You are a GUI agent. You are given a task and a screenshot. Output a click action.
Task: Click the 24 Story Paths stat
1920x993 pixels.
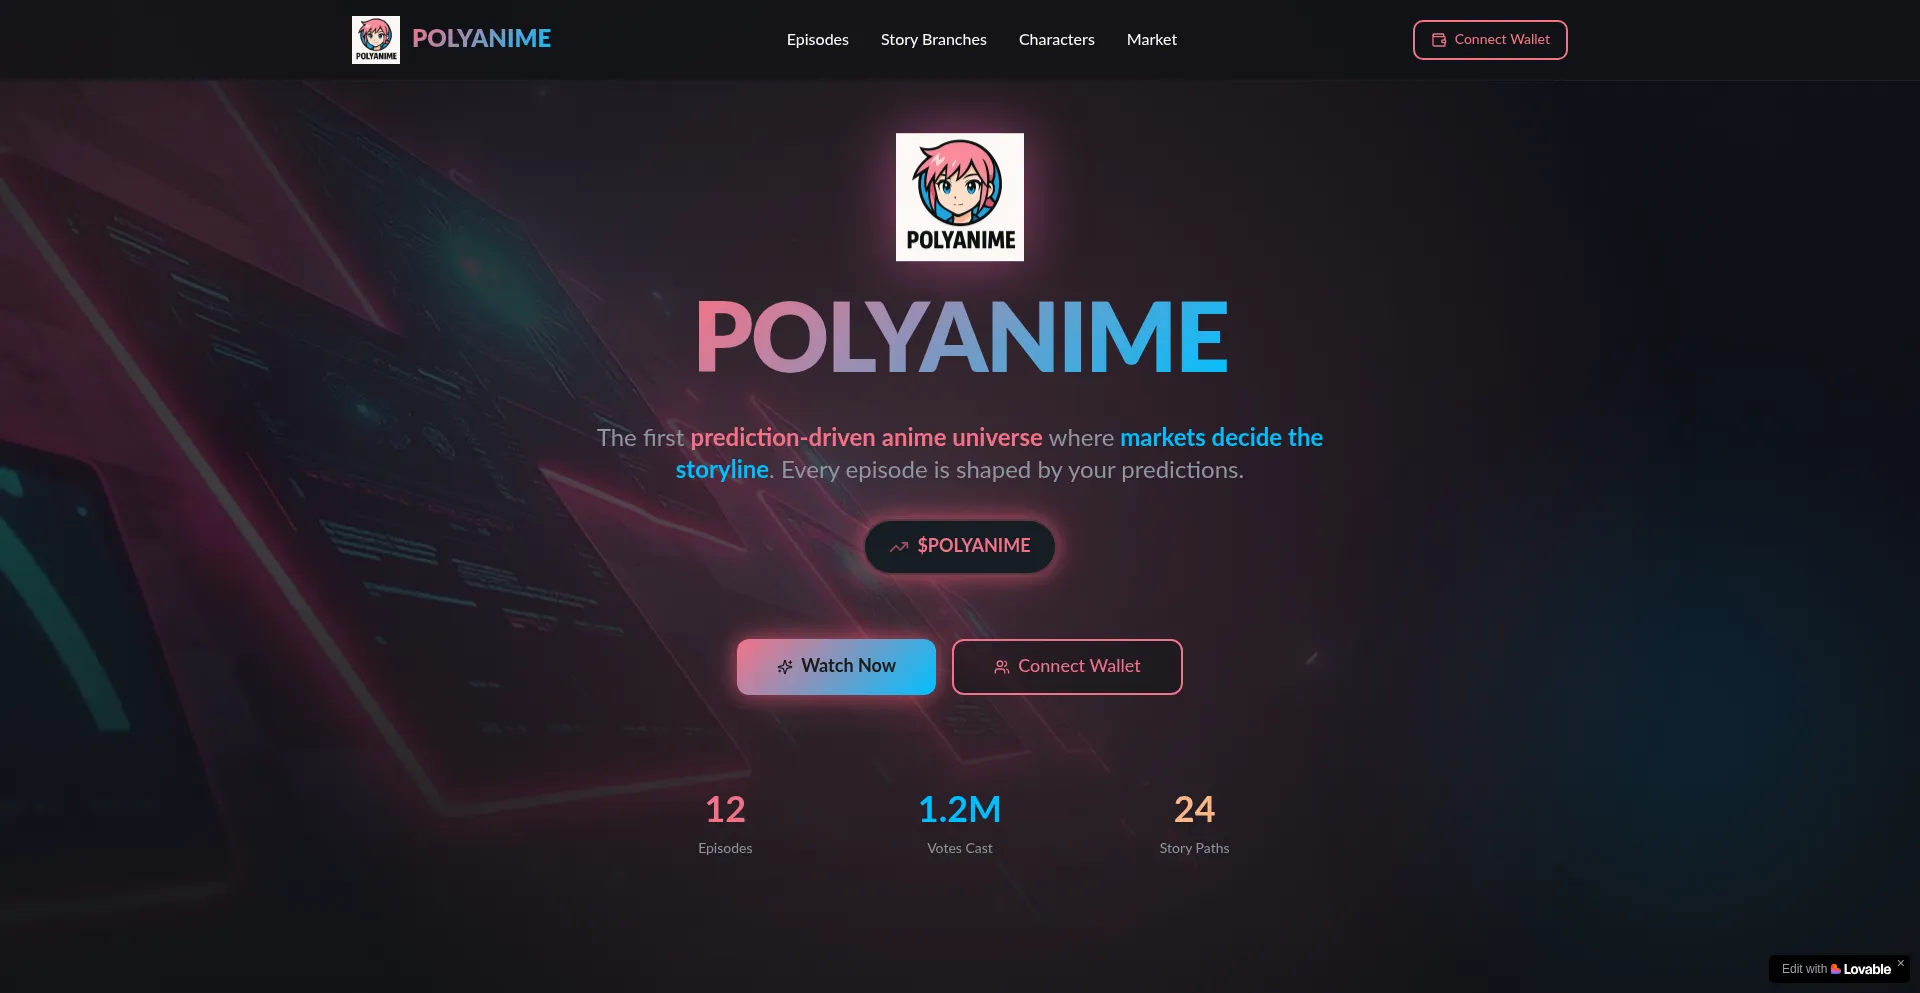coord(1194,824)
